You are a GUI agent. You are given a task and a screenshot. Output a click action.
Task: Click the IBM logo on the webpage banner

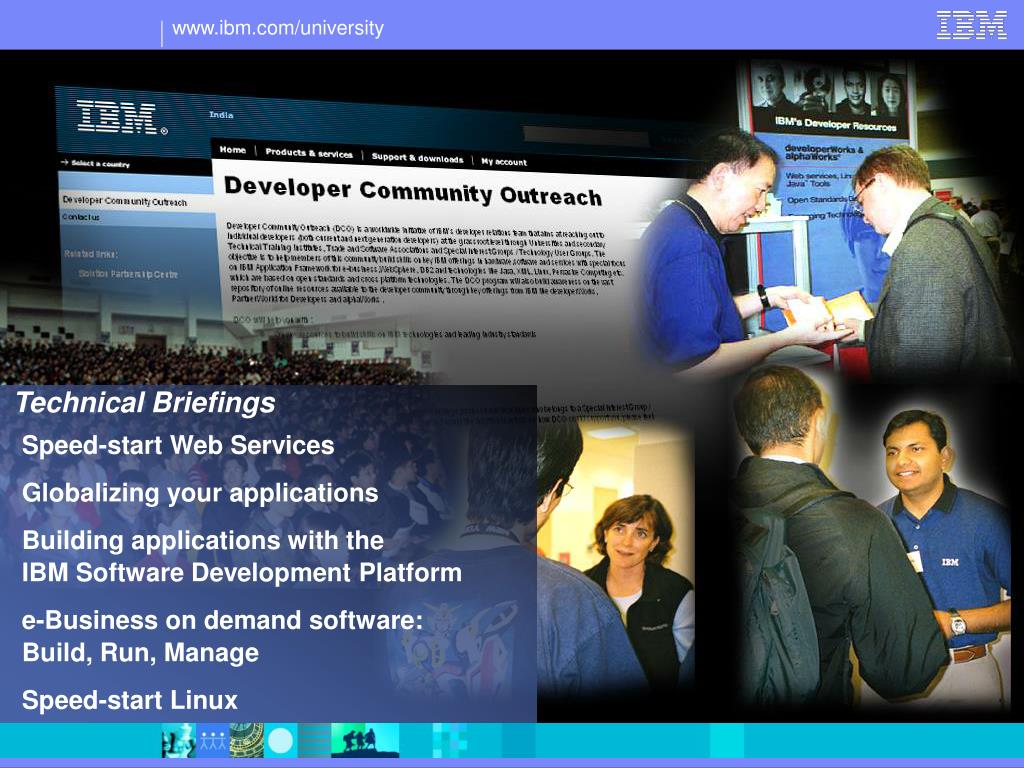coord(122,118)
